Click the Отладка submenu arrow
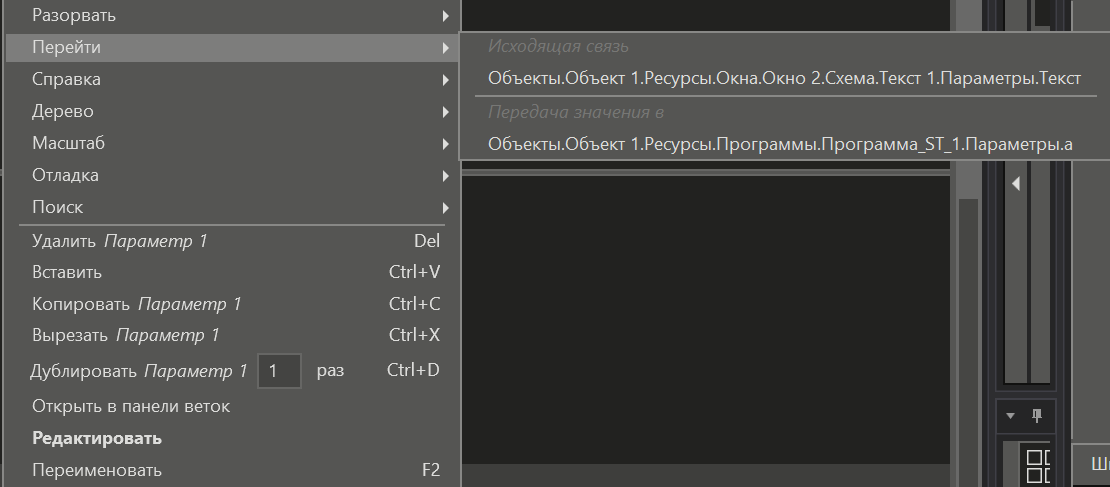Viewport: 1110px width, 487px height. pos(445,176)
